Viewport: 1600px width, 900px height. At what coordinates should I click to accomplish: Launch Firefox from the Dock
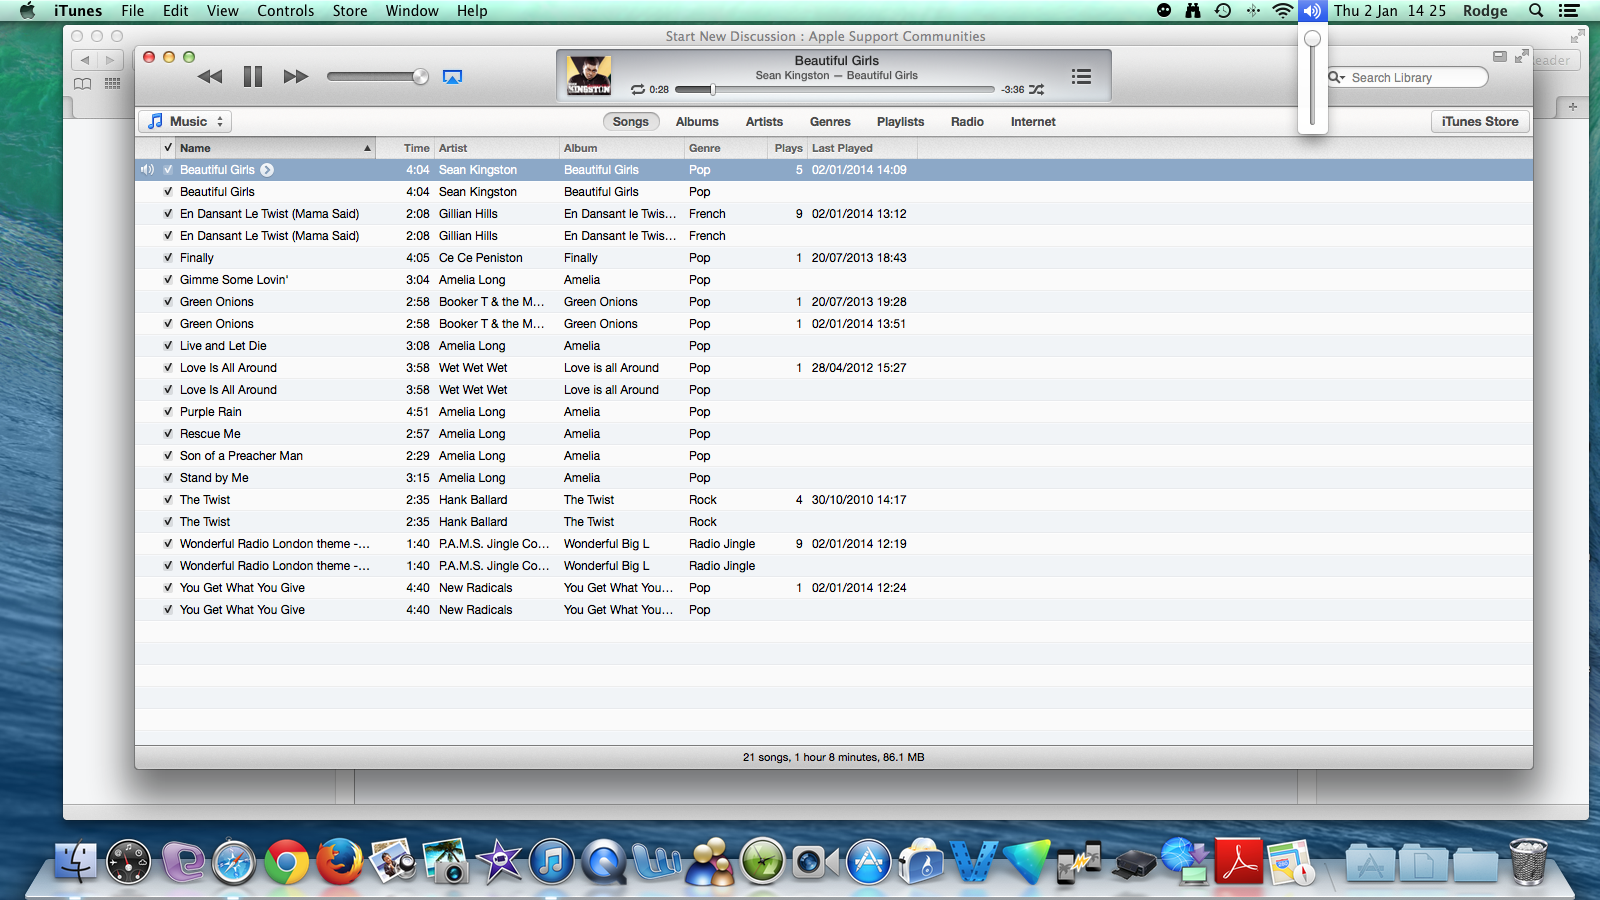click(x=340, y=862)
